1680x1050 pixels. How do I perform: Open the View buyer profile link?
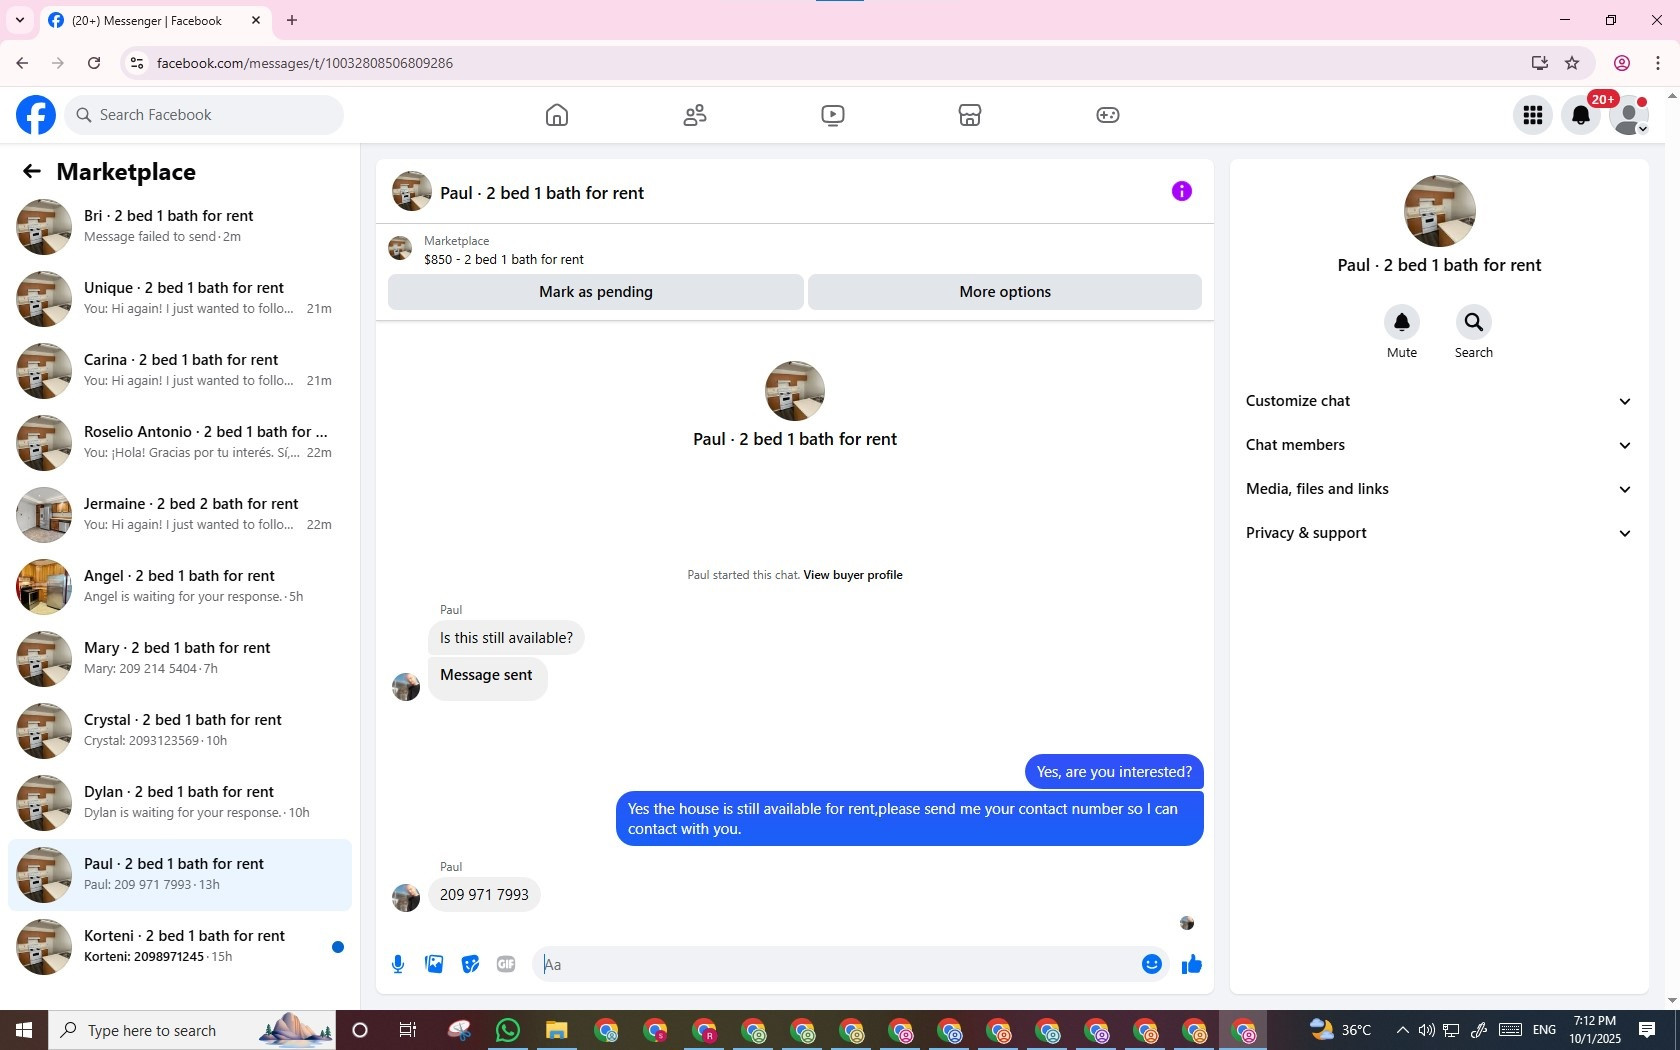point(853,575)
